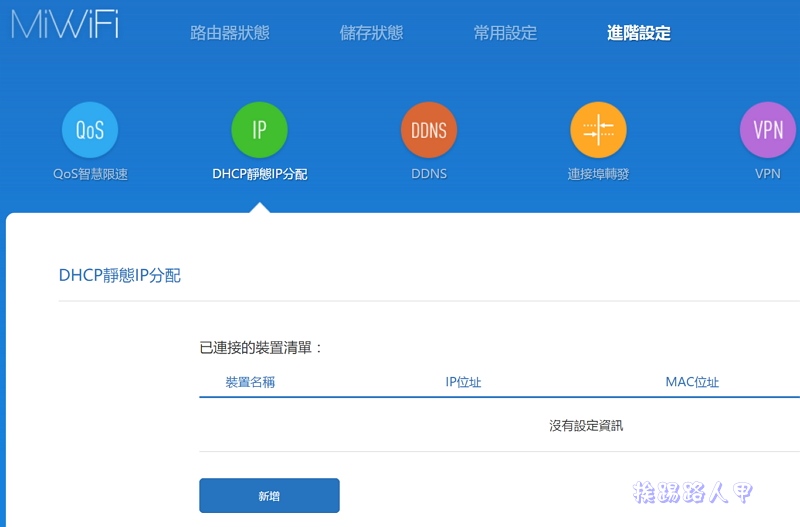Click DHCP靜態IP分配 section title

click(x=120, y=275)
